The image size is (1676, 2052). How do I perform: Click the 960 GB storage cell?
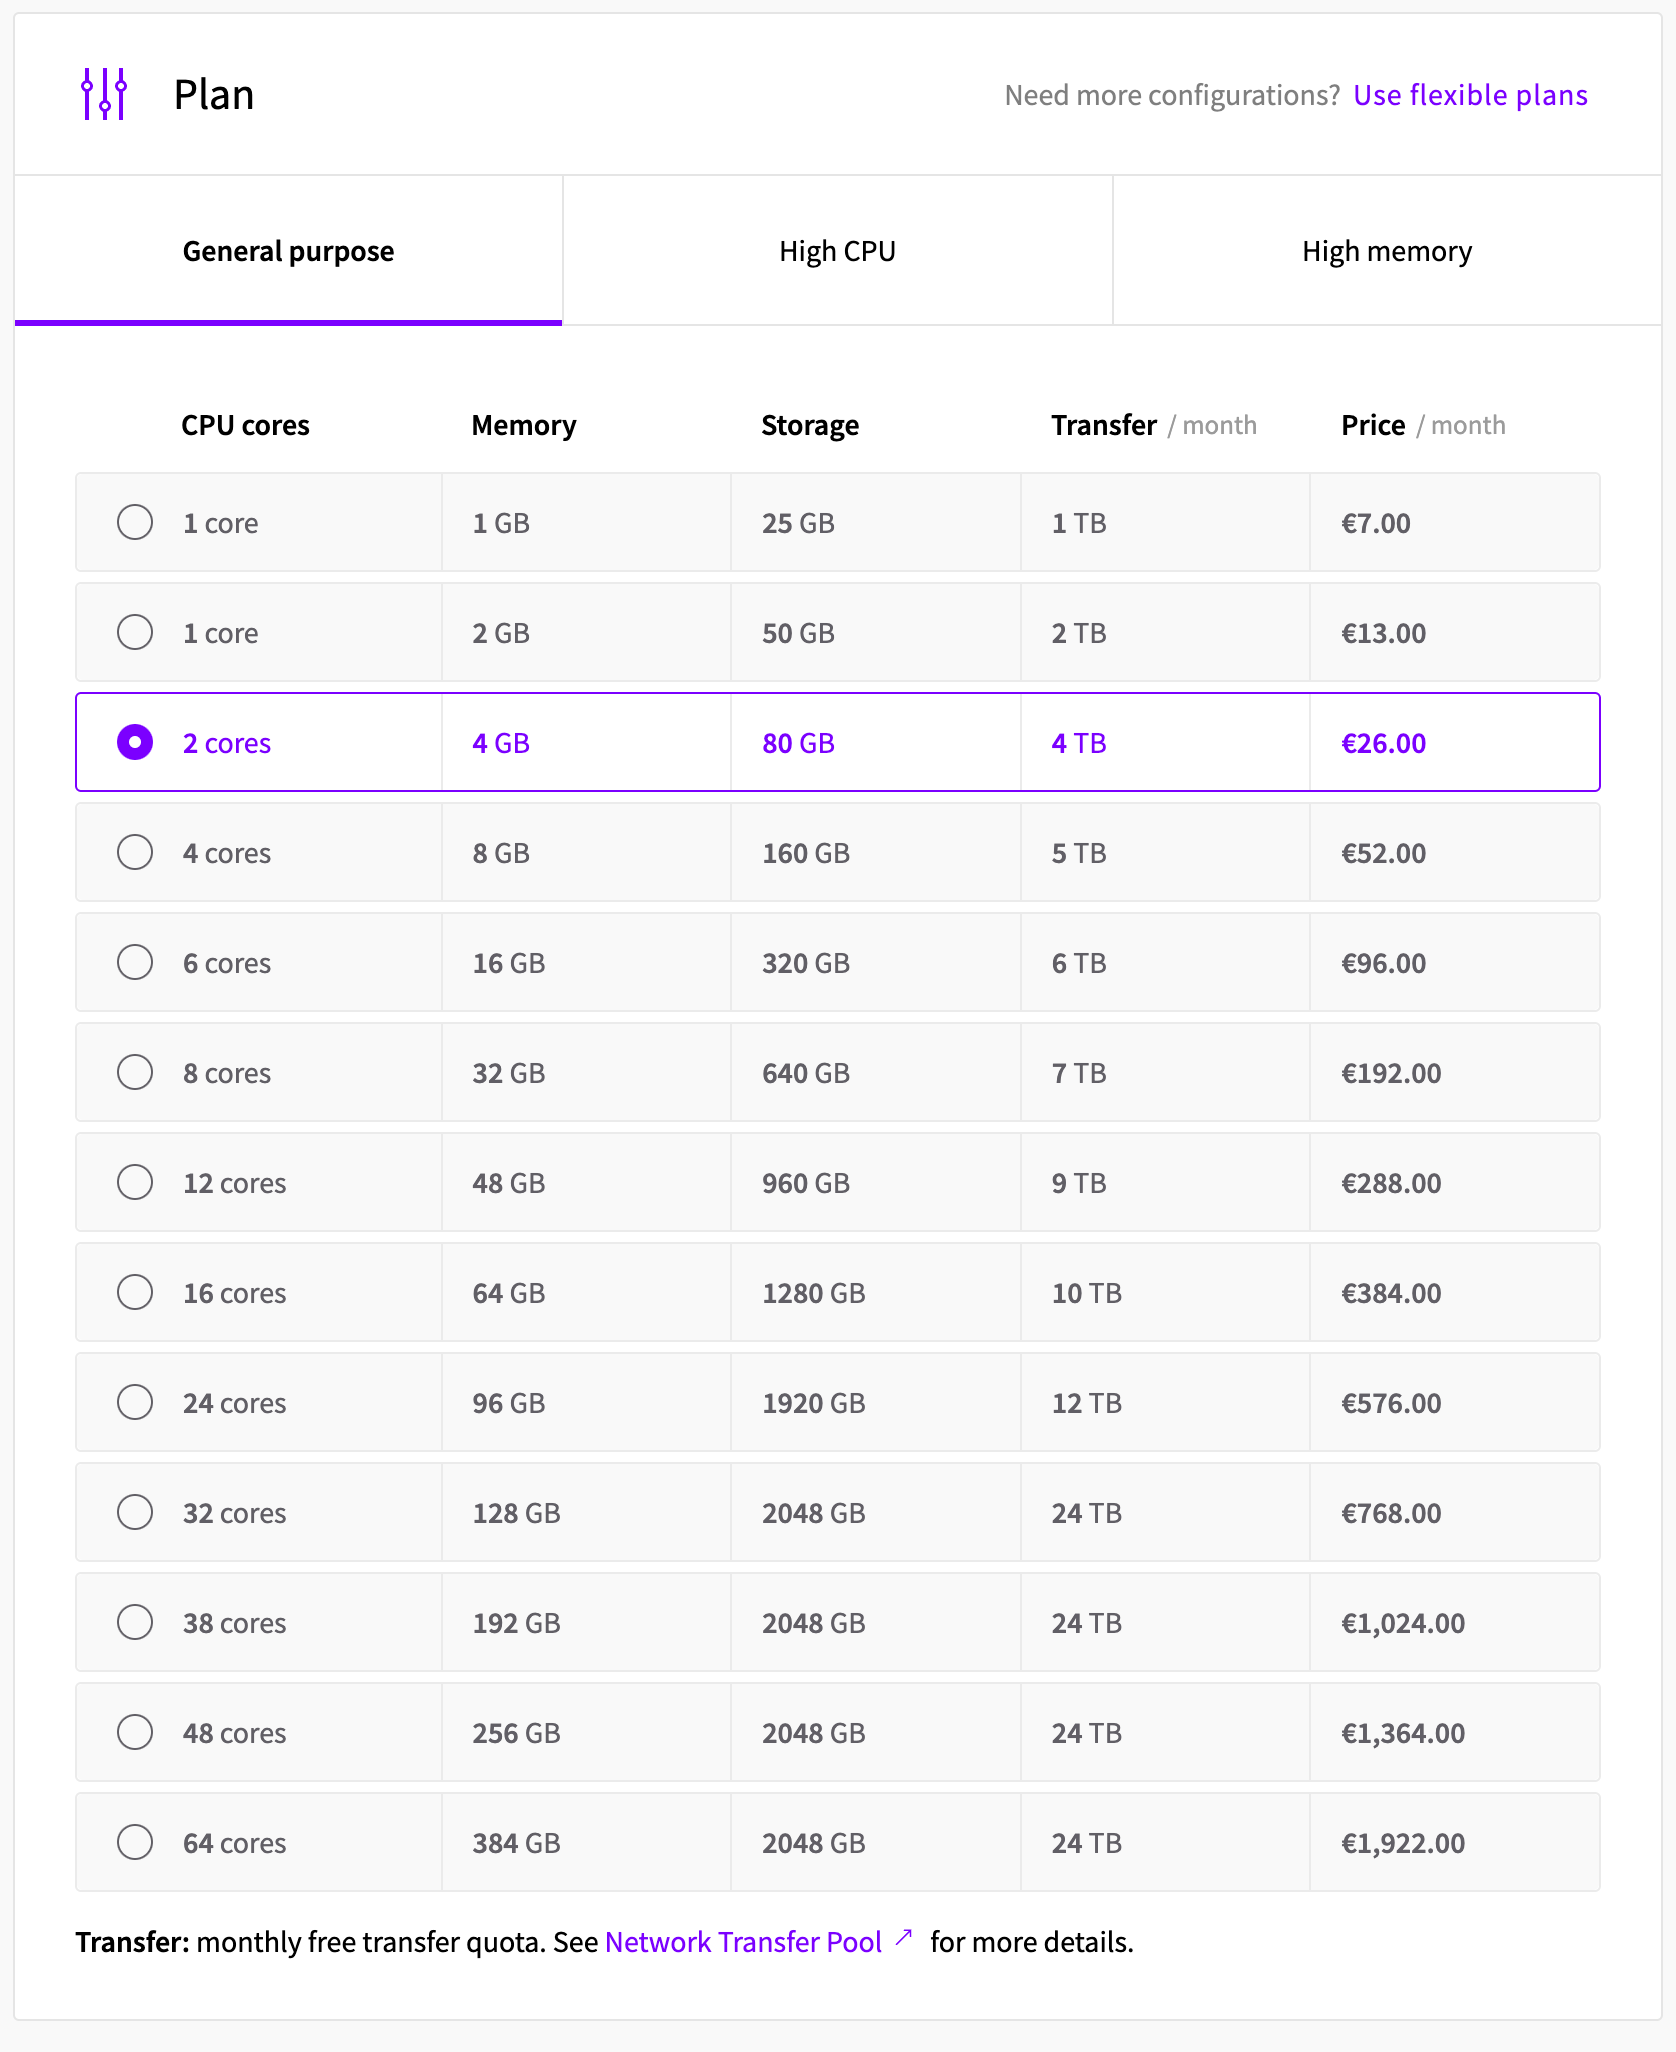876,1182
